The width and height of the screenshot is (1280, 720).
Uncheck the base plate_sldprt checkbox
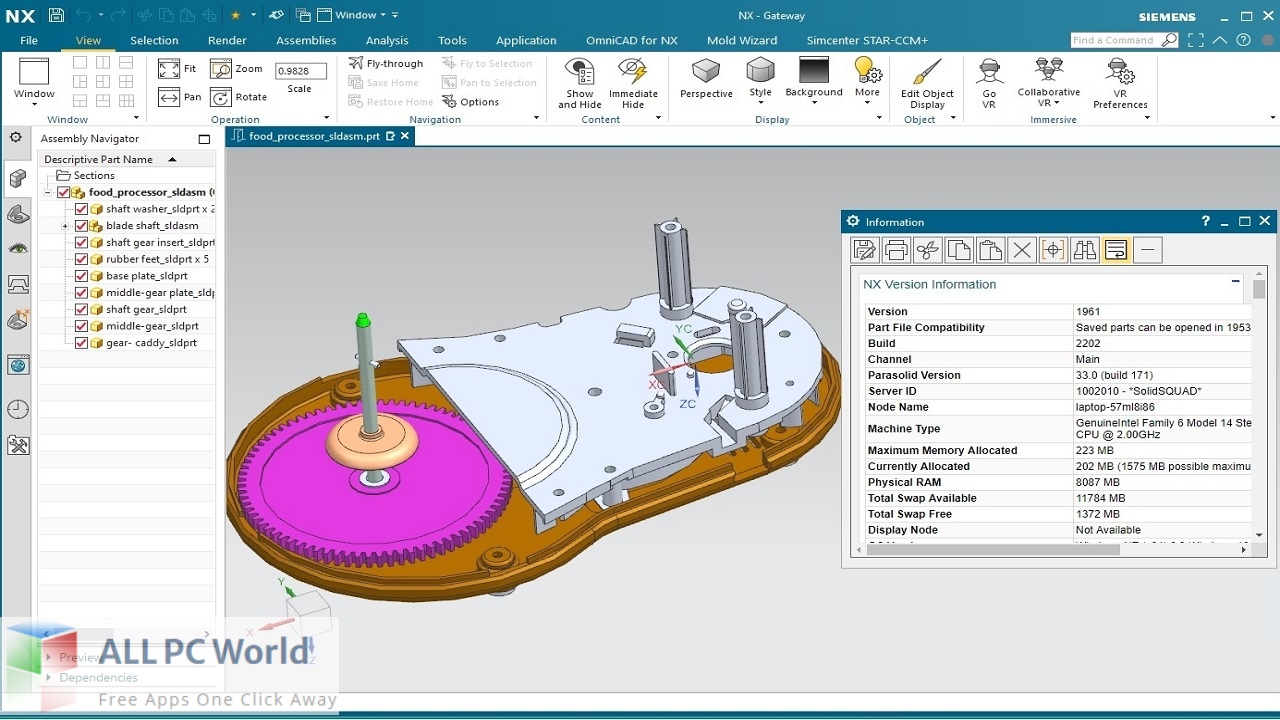point(82,276)
